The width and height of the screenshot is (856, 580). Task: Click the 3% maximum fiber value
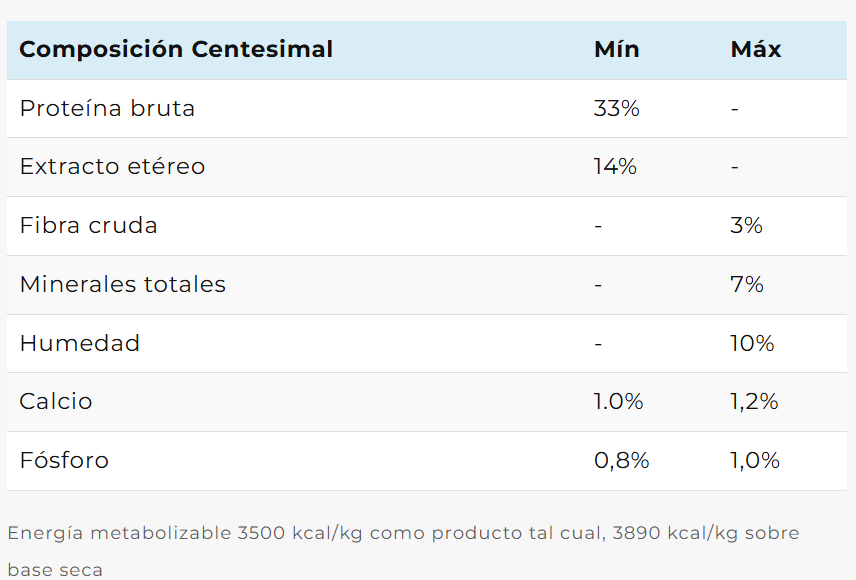pyautogui.click(x=746, y=225)
